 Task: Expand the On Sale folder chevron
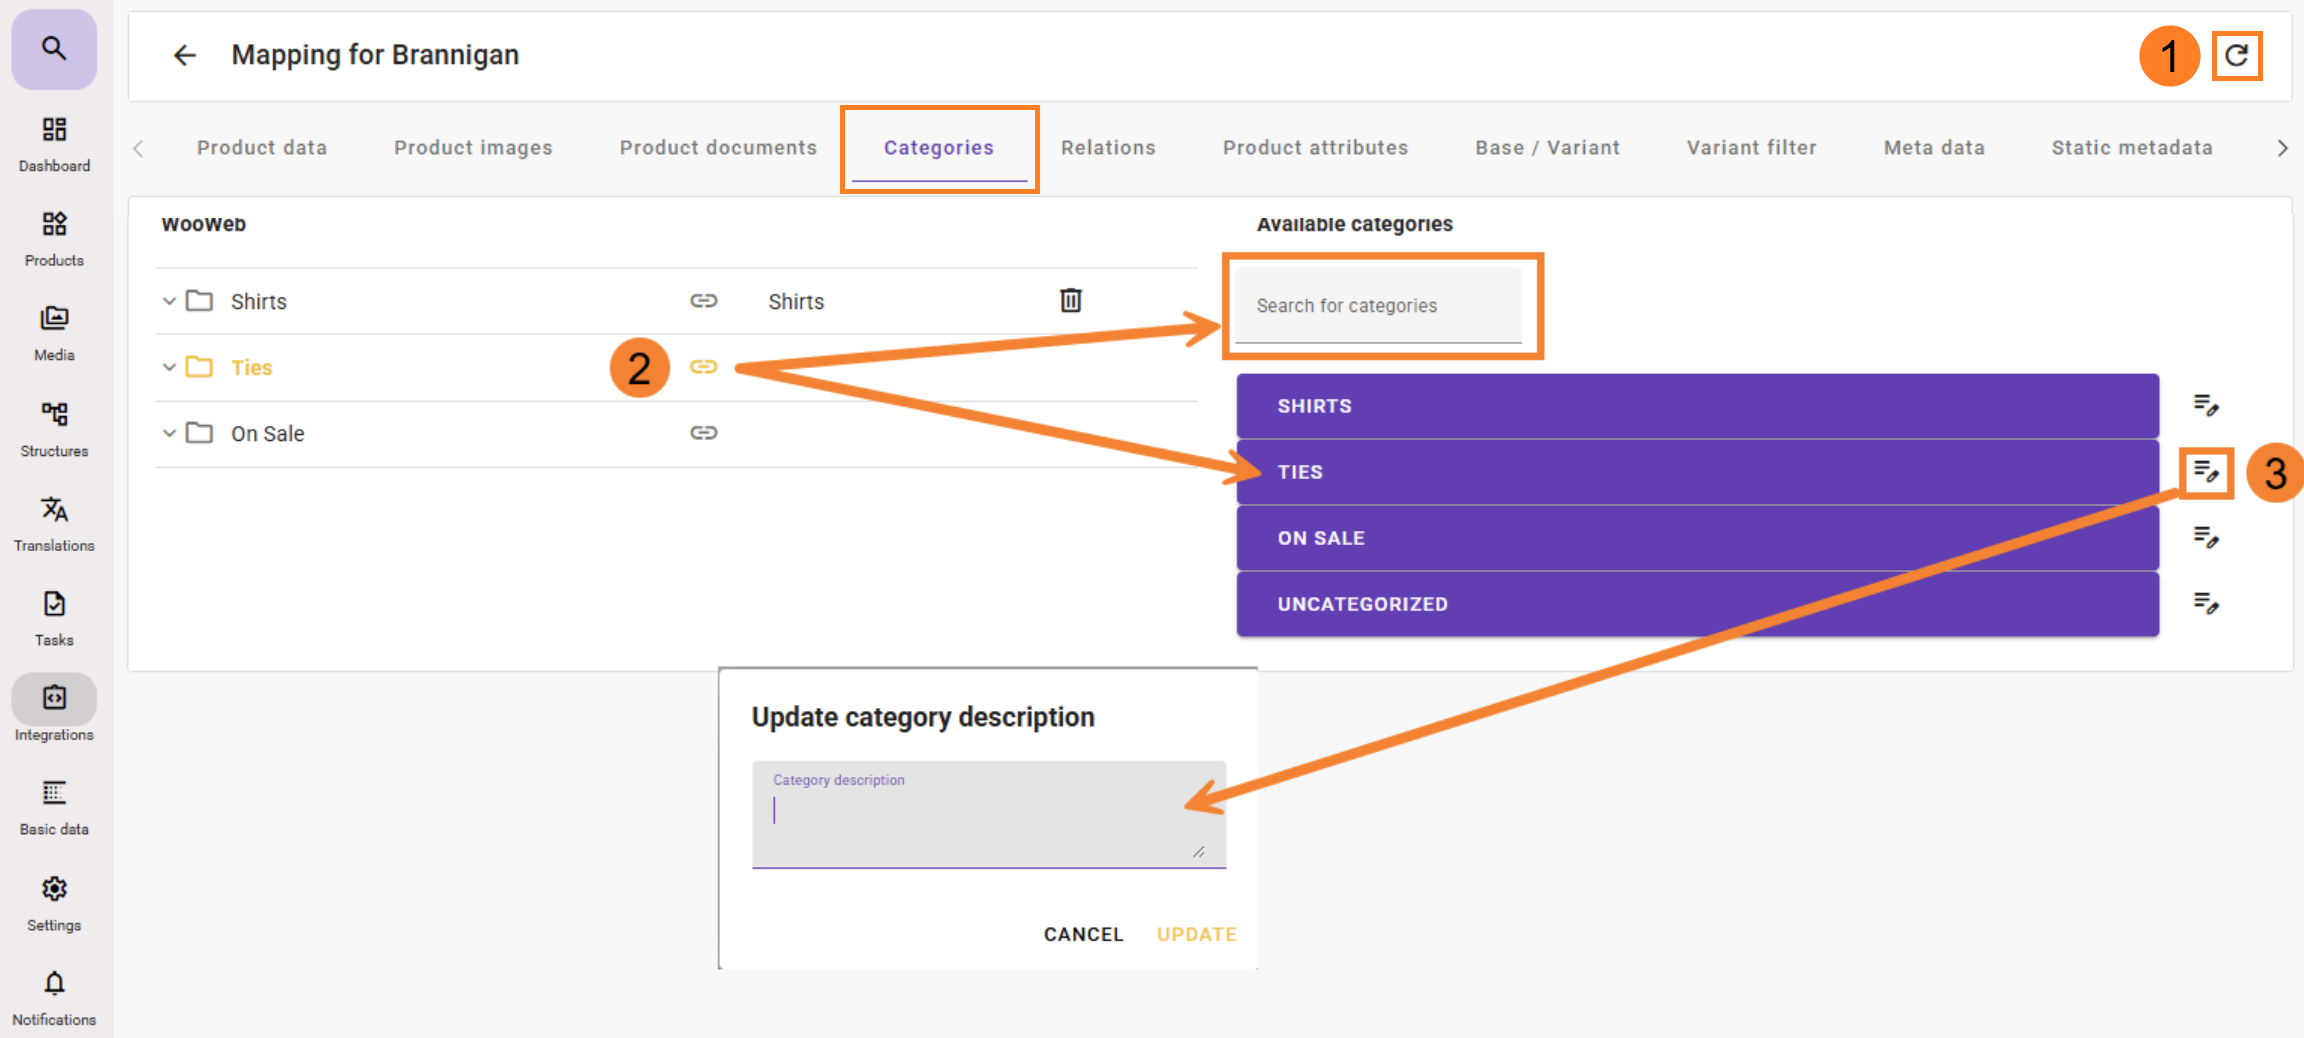coord(169,433)
